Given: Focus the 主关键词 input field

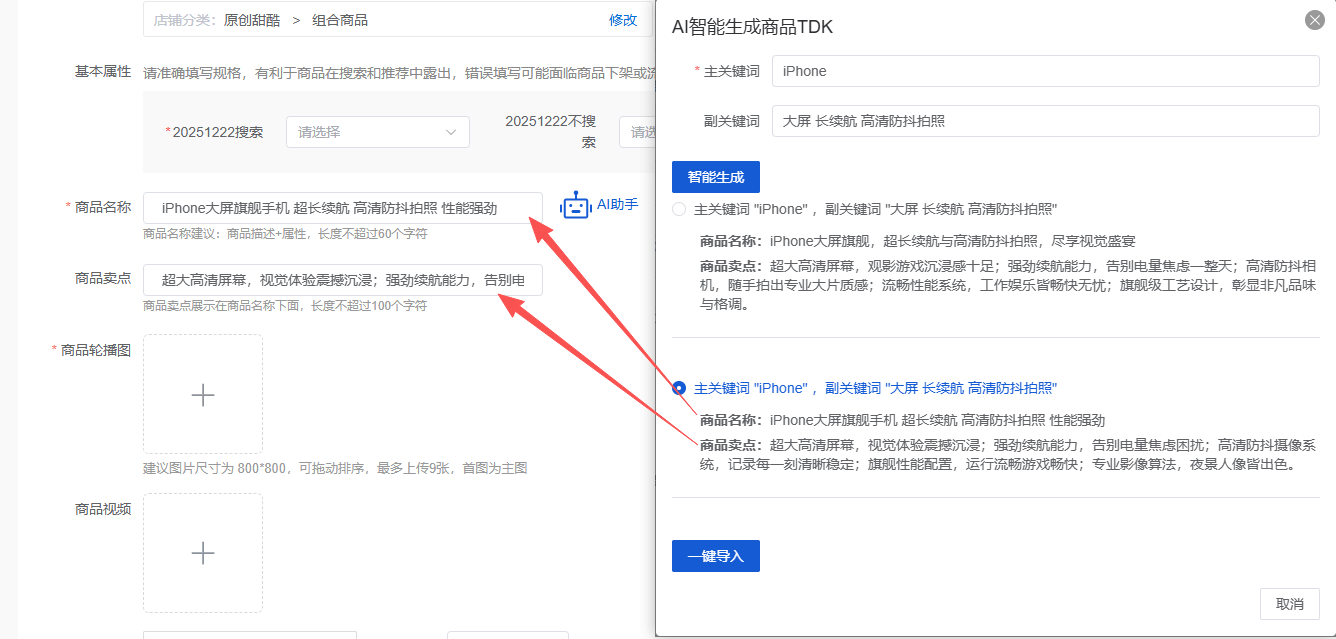Looking at the screenshot, I should 1046,71.
